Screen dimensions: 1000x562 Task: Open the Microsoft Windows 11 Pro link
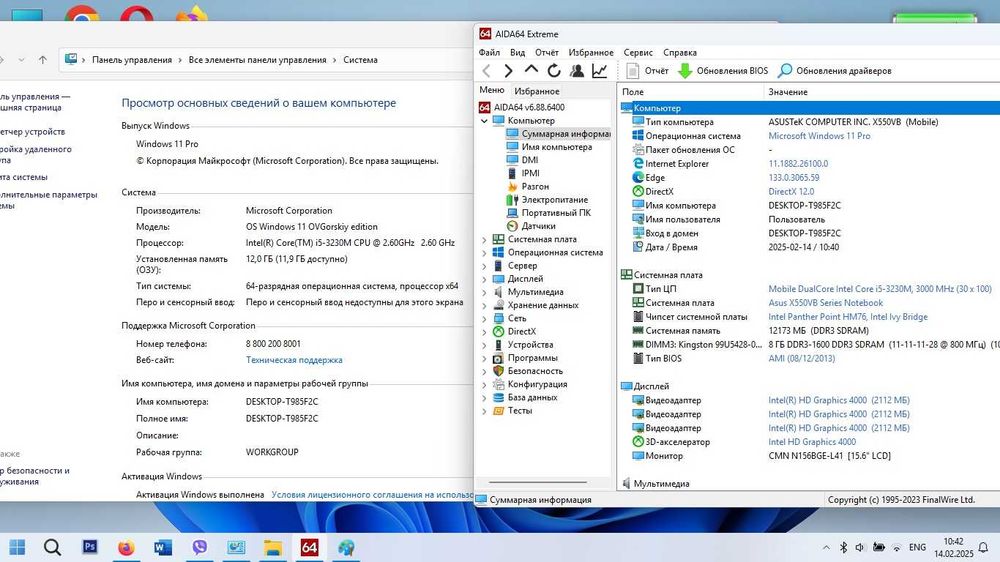point(819,136)
